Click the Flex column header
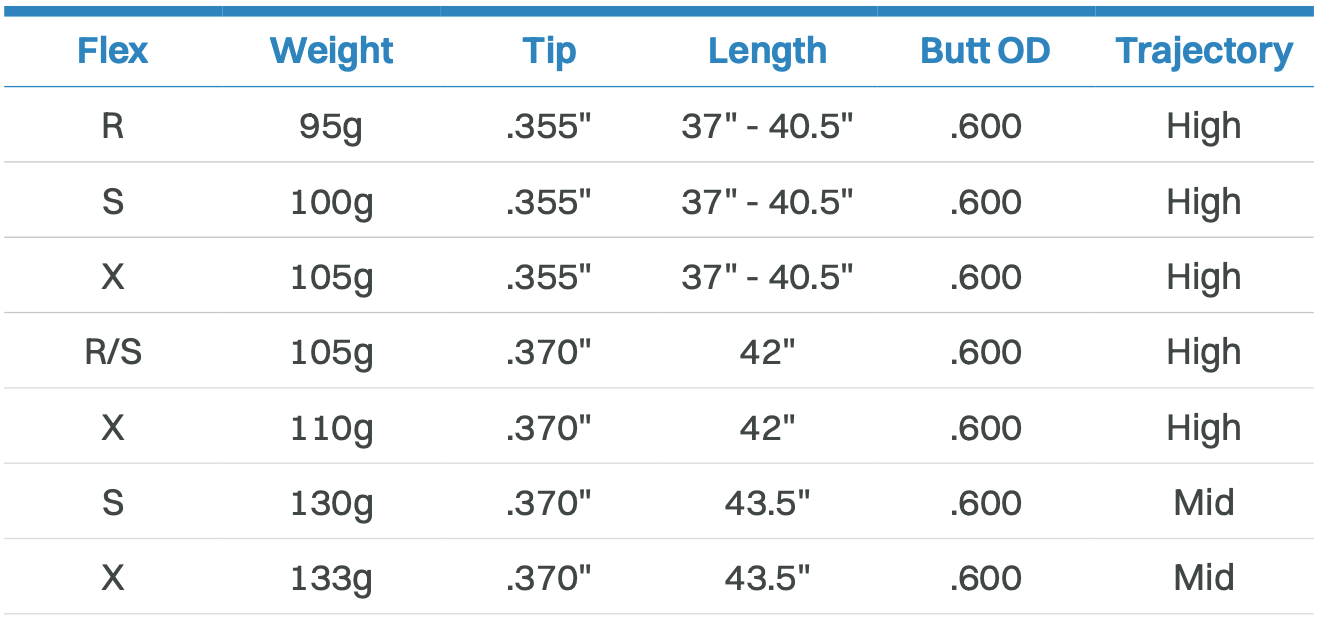 113,51
